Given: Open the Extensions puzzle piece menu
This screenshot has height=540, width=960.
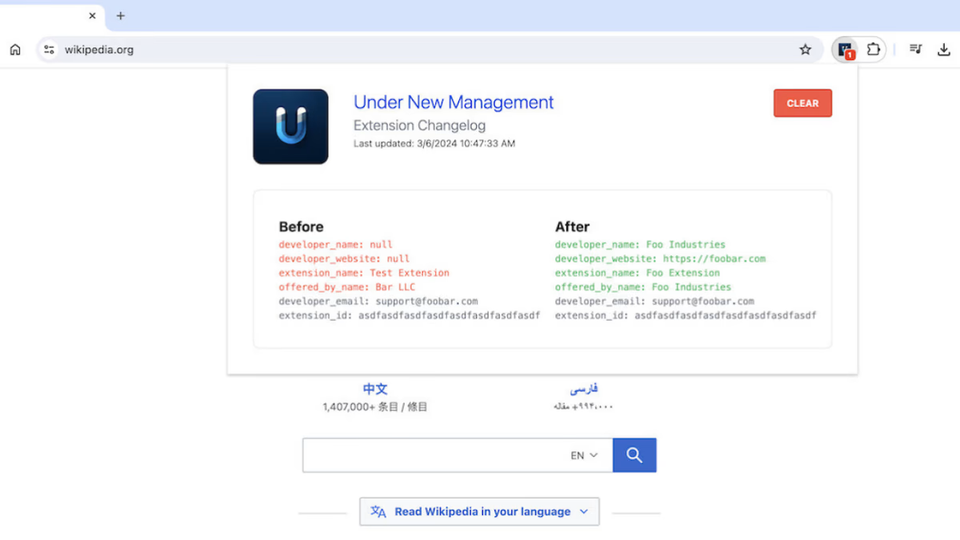Looking at the screenshot, I should [874, 50].
